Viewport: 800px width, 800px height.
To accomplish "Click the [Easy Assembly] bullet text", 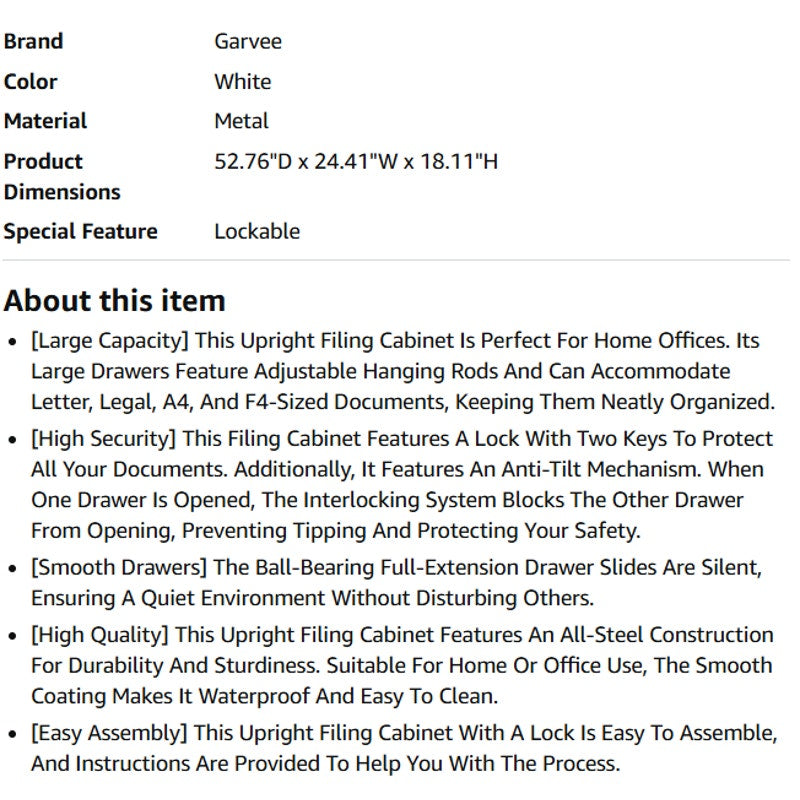I will pyautogui.click(x=404, y=748).
